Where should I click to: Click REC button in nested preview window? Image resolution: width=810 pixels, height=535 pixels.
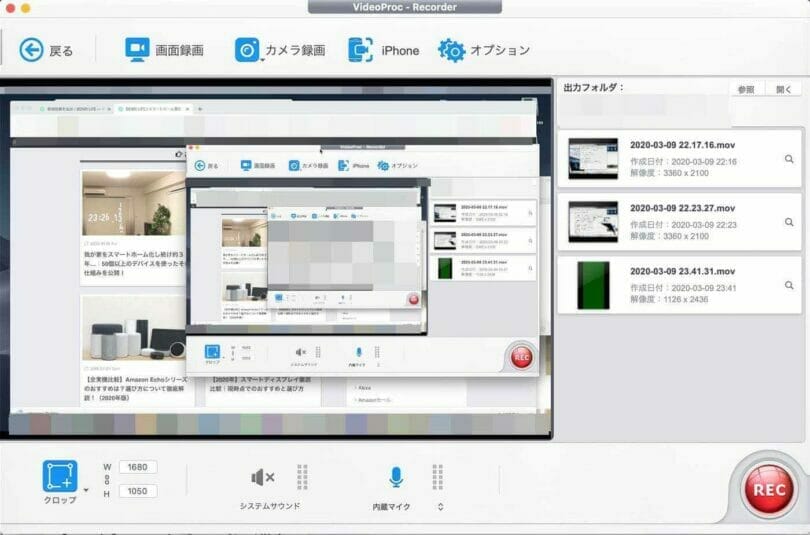521,357
